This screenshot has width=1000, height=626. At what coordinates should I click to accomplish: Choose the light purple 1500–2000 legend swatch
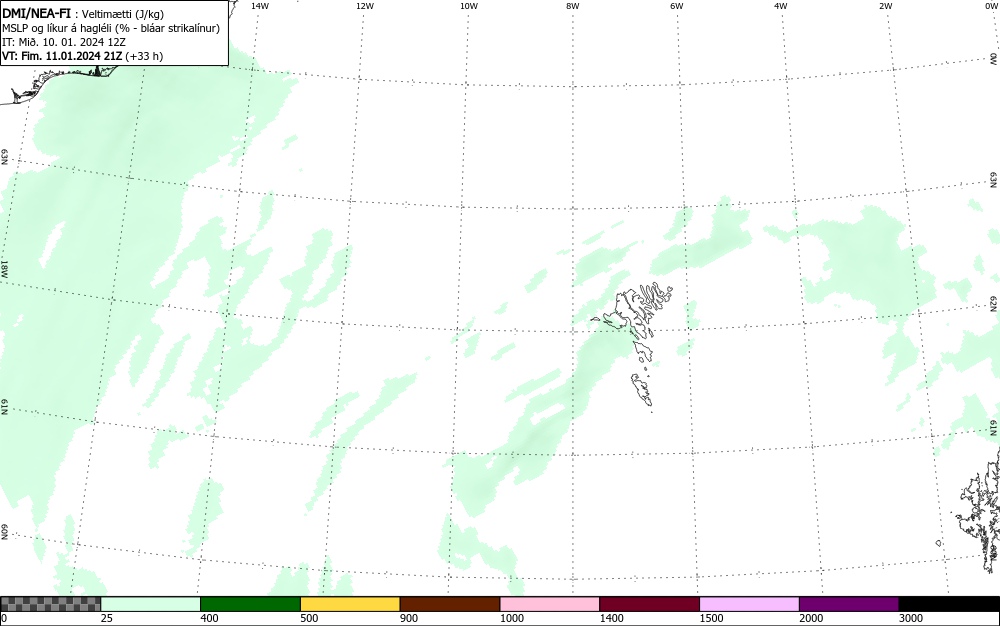point(749,604)
